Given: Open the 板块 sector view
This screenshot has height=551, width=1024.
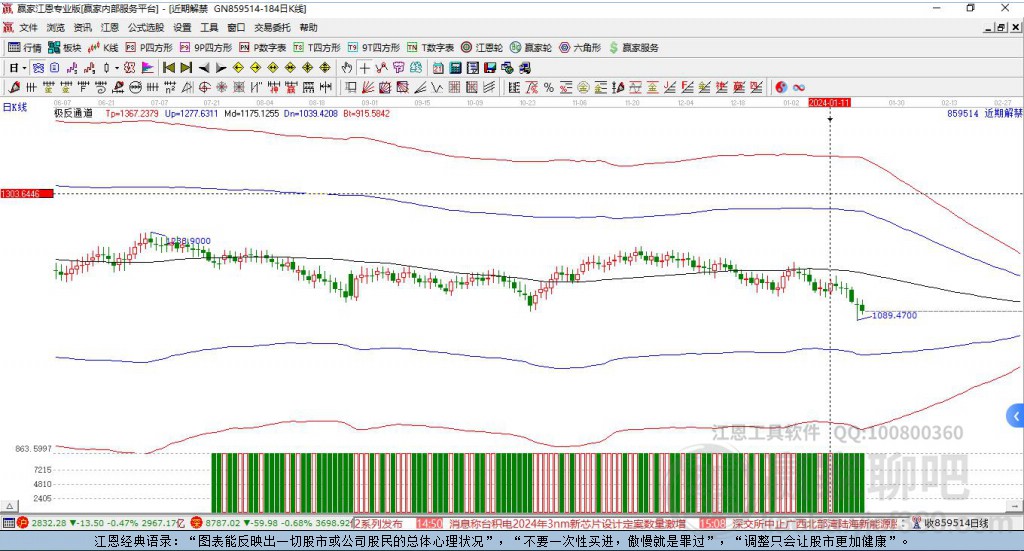Looking at the screenshot, I should click(x=65, y=47).
